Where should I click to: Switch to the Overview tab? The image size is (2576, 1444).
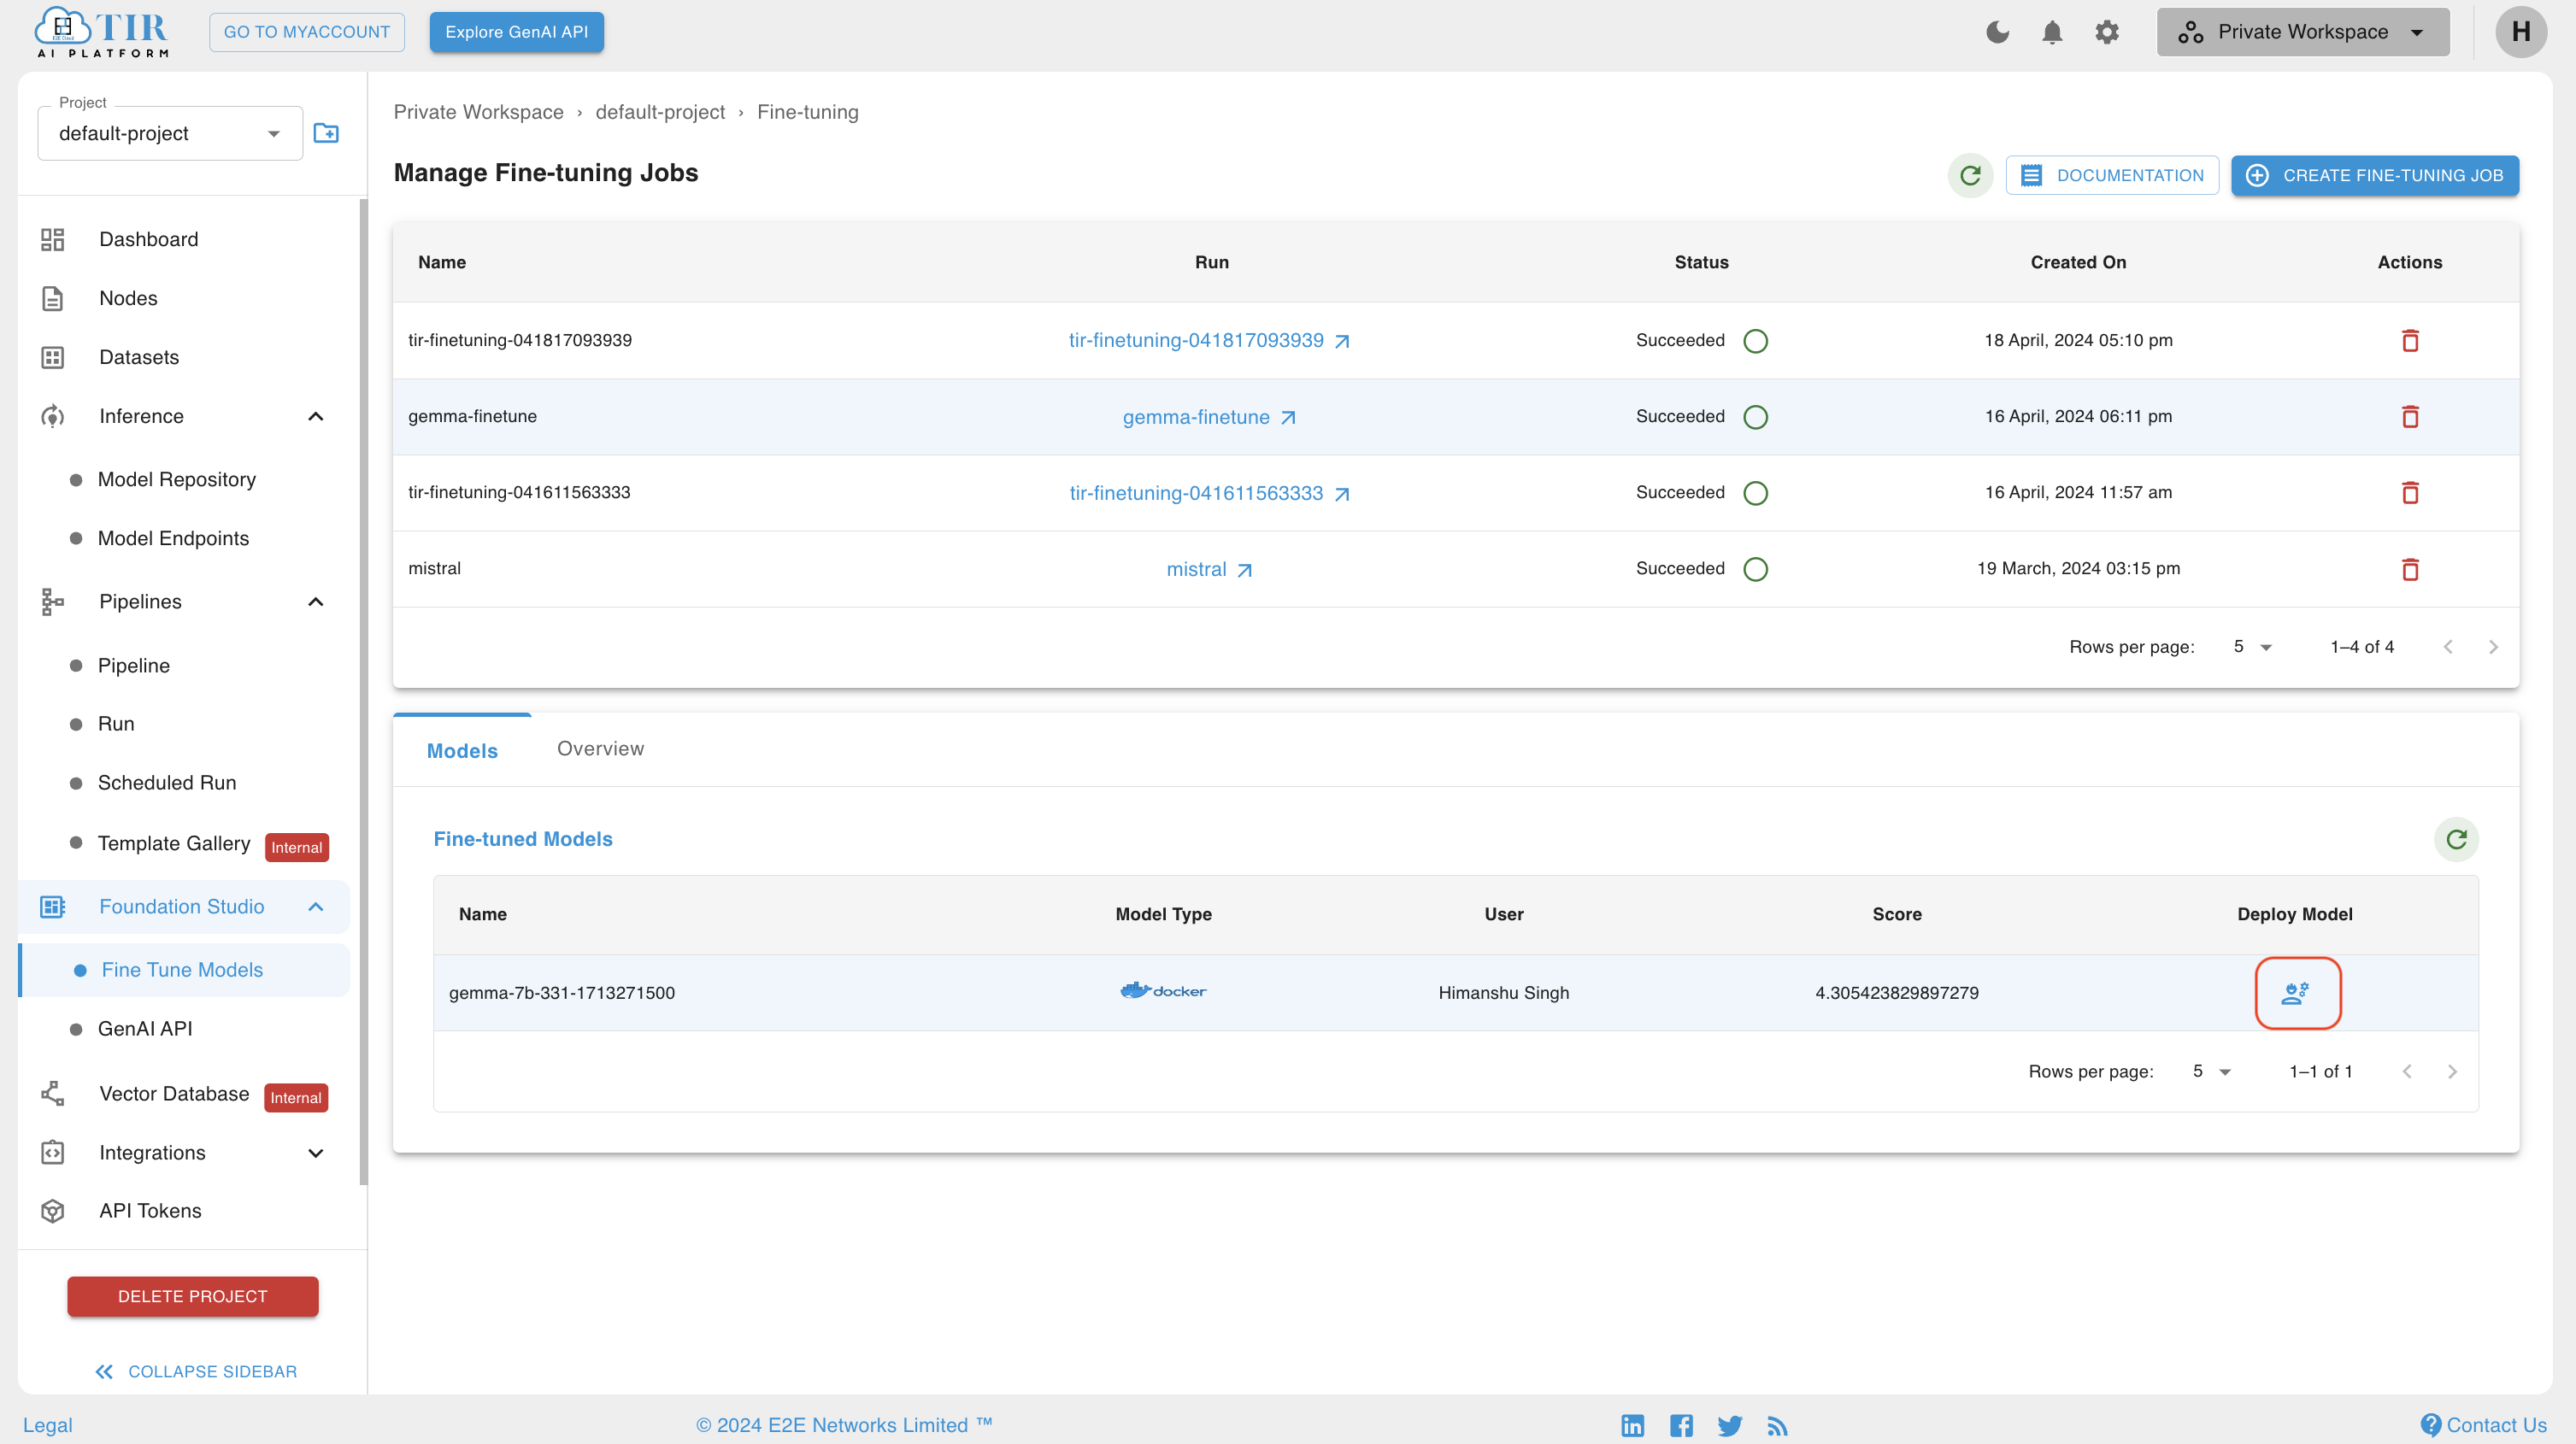click(x=600, y=748)
